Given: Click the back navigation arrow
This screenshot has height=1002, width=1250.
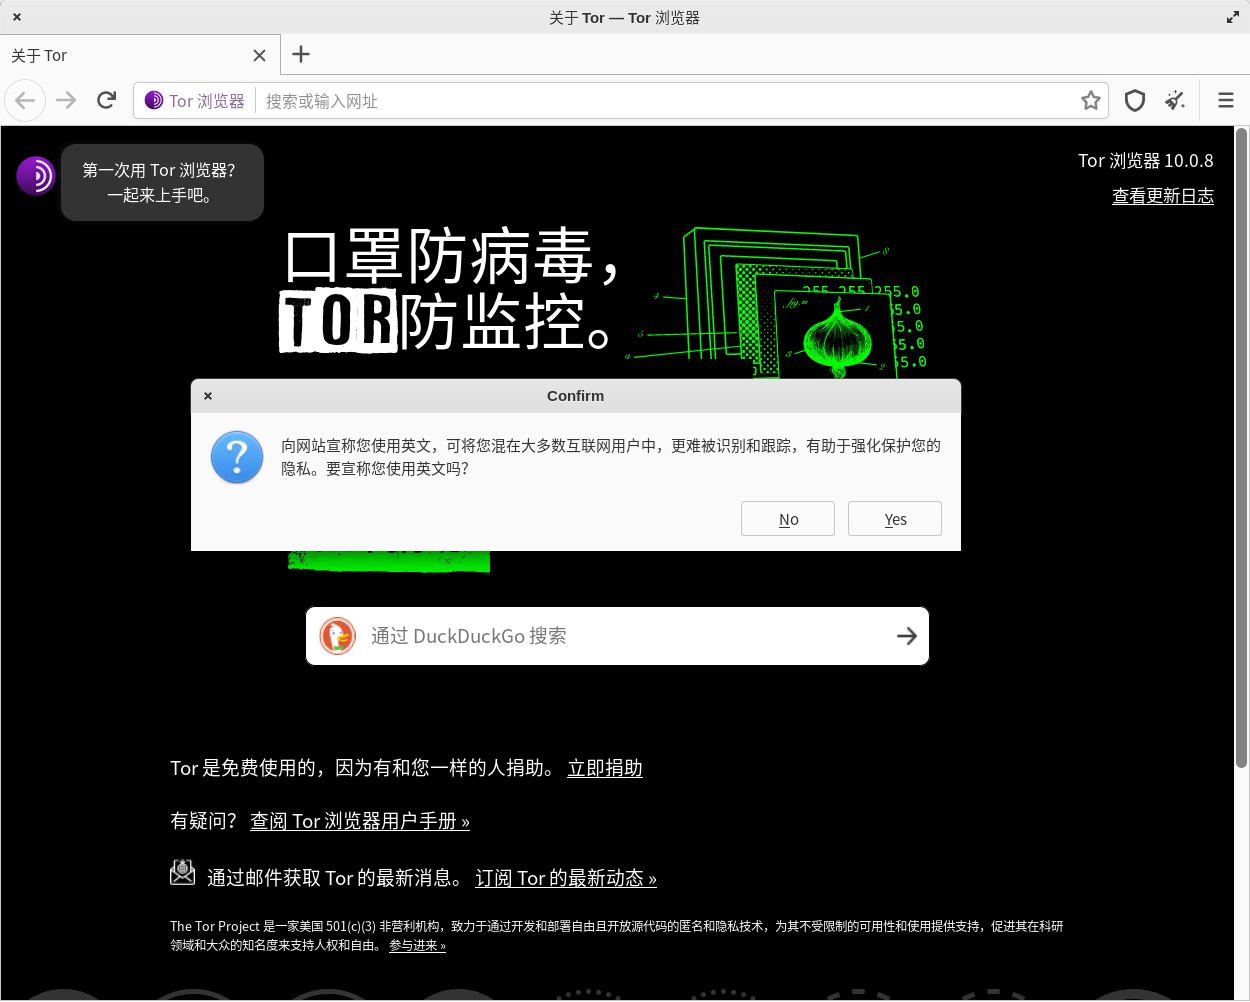Looking at the screenshot, I should pyautogui.click(x=25, y=100).
